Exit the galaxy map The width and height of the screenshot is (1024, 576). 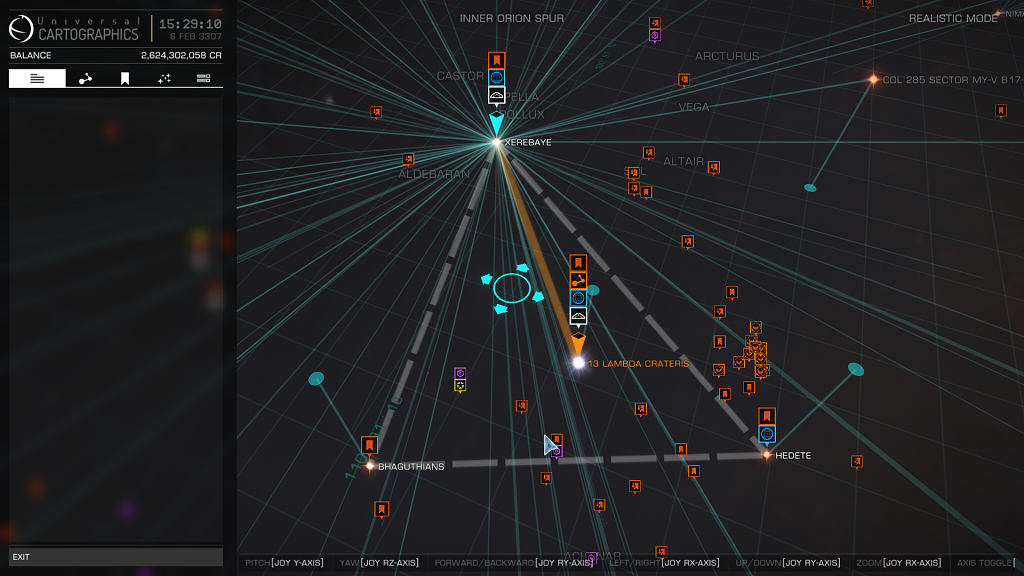pos(116,557)
